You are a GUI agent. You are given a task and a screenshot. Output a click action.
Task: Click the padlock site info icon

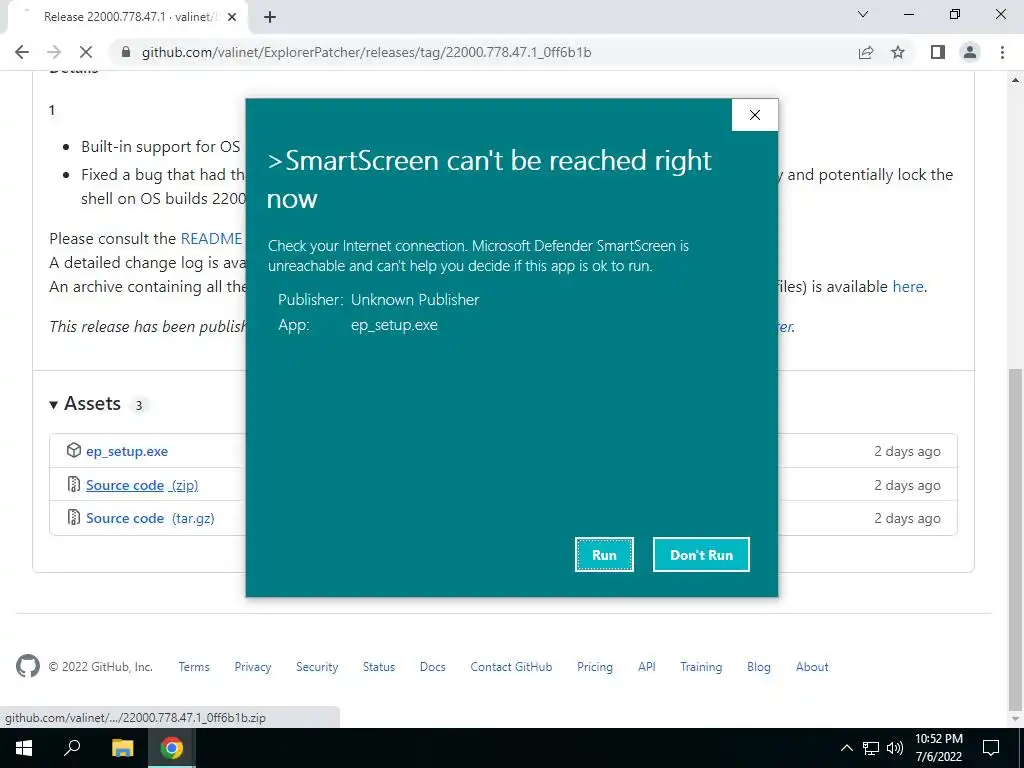click(x=126, y=52)
